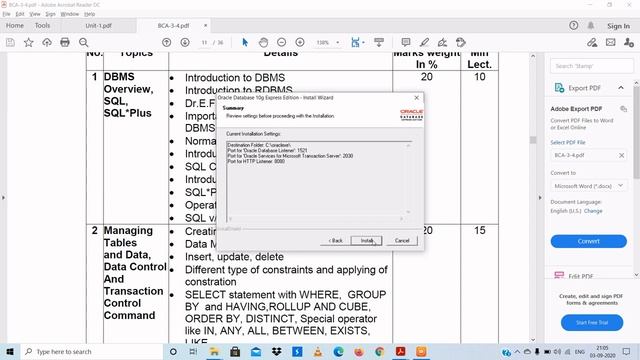The width and height of the screenshot is (640, 360).
Task: Open the zoom percentage dropdown
Action: click(338, 42)
